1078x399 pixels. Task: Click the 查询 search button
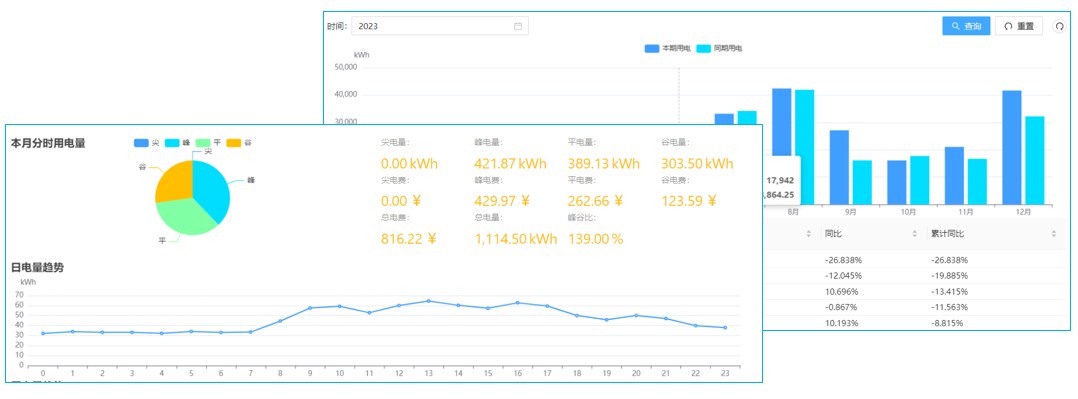[966, 26]
